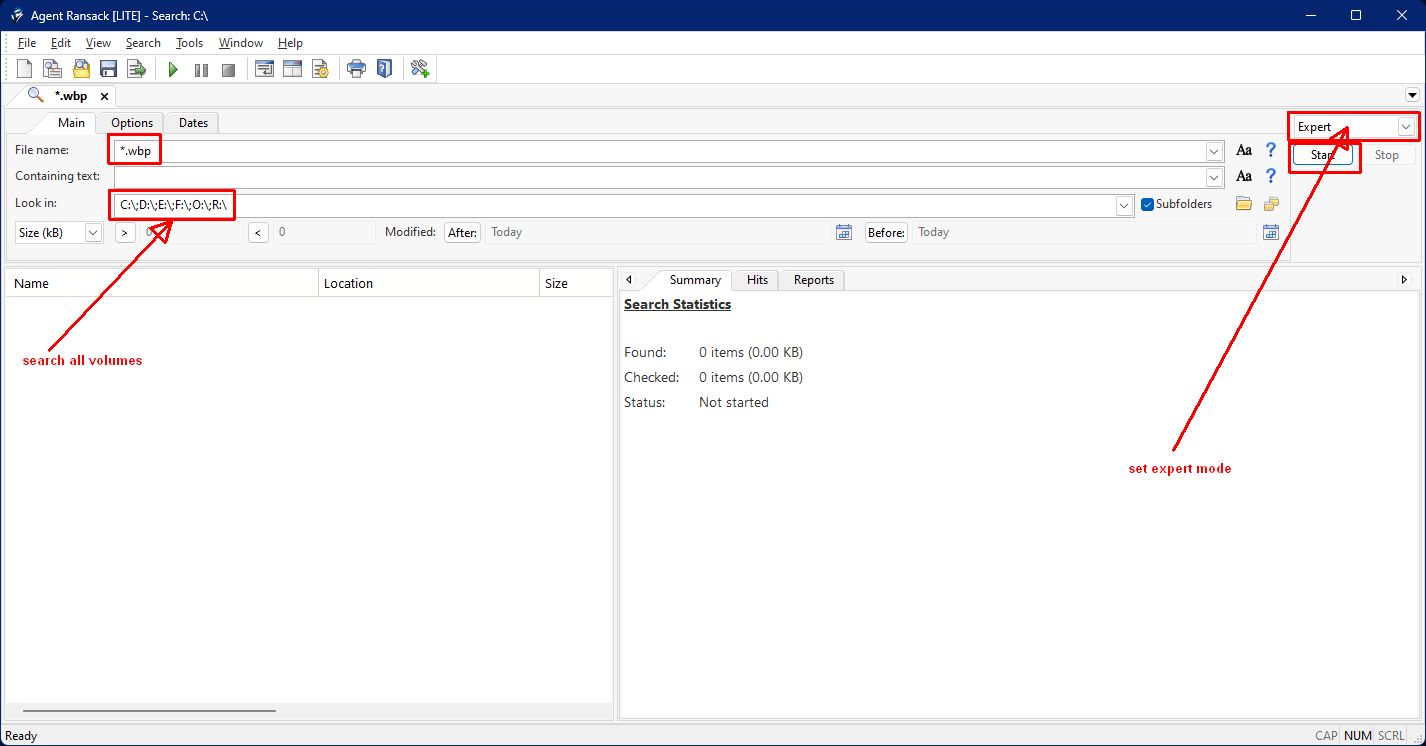Click the "Not started" status text
The height and width of the screenshot is (746, 1426).
[734, 402]
